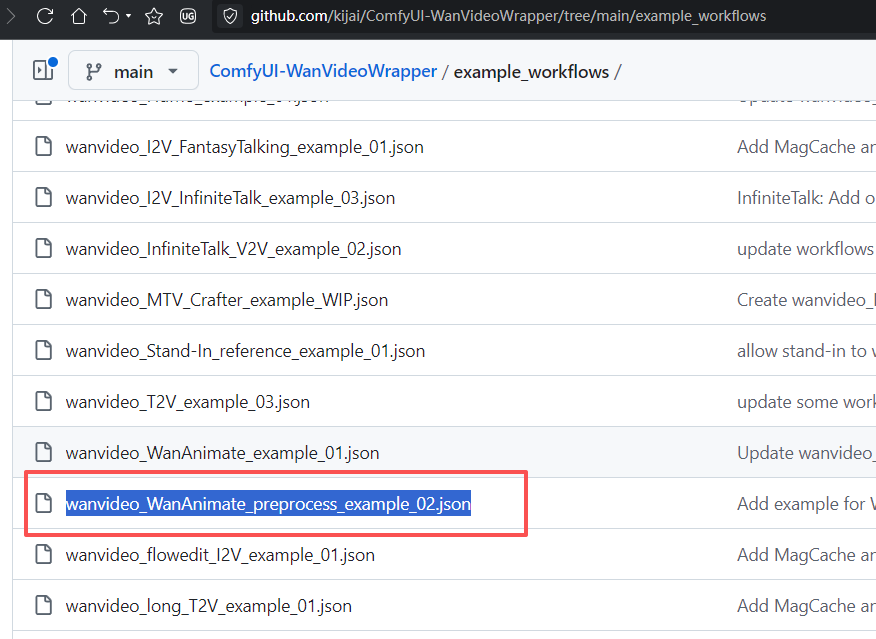Screen dimensions: 876x639
Task: Open the main branch selector dropdown
Action: 134,70
